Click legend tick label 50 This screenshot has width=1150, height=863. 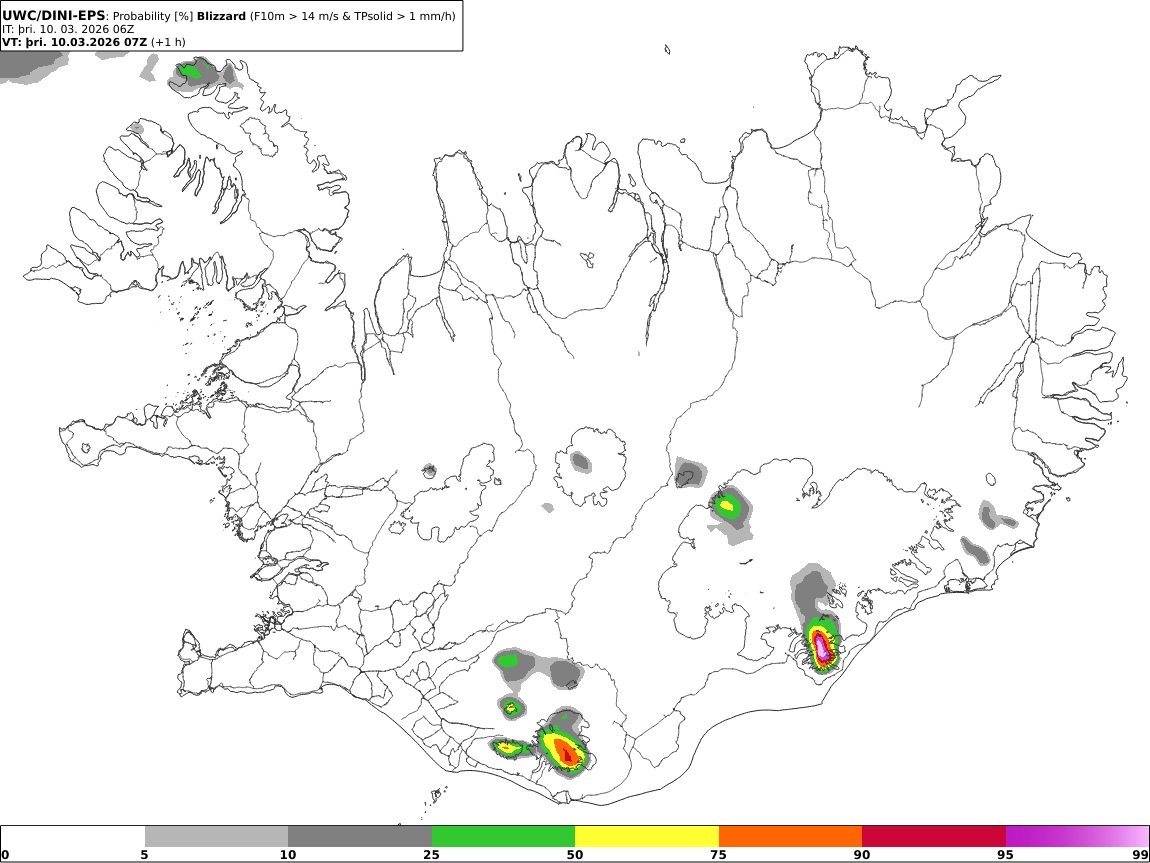click(575, 854)
